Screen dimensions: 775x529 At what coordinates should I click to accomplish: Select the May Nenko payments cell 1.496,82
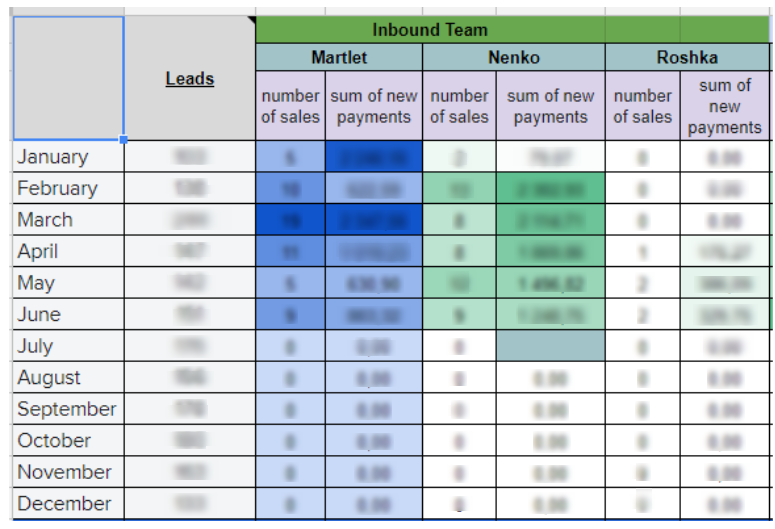tap(550, 283)
